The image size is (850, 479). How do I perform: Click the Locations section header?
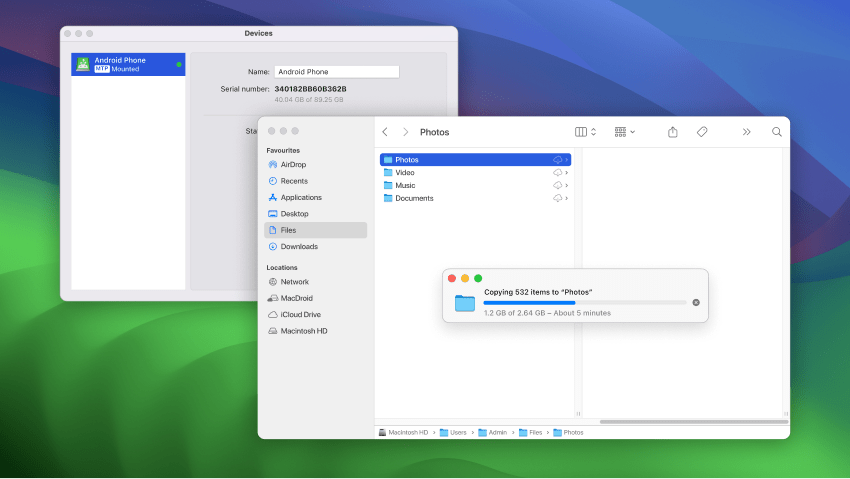pos(282,267)
